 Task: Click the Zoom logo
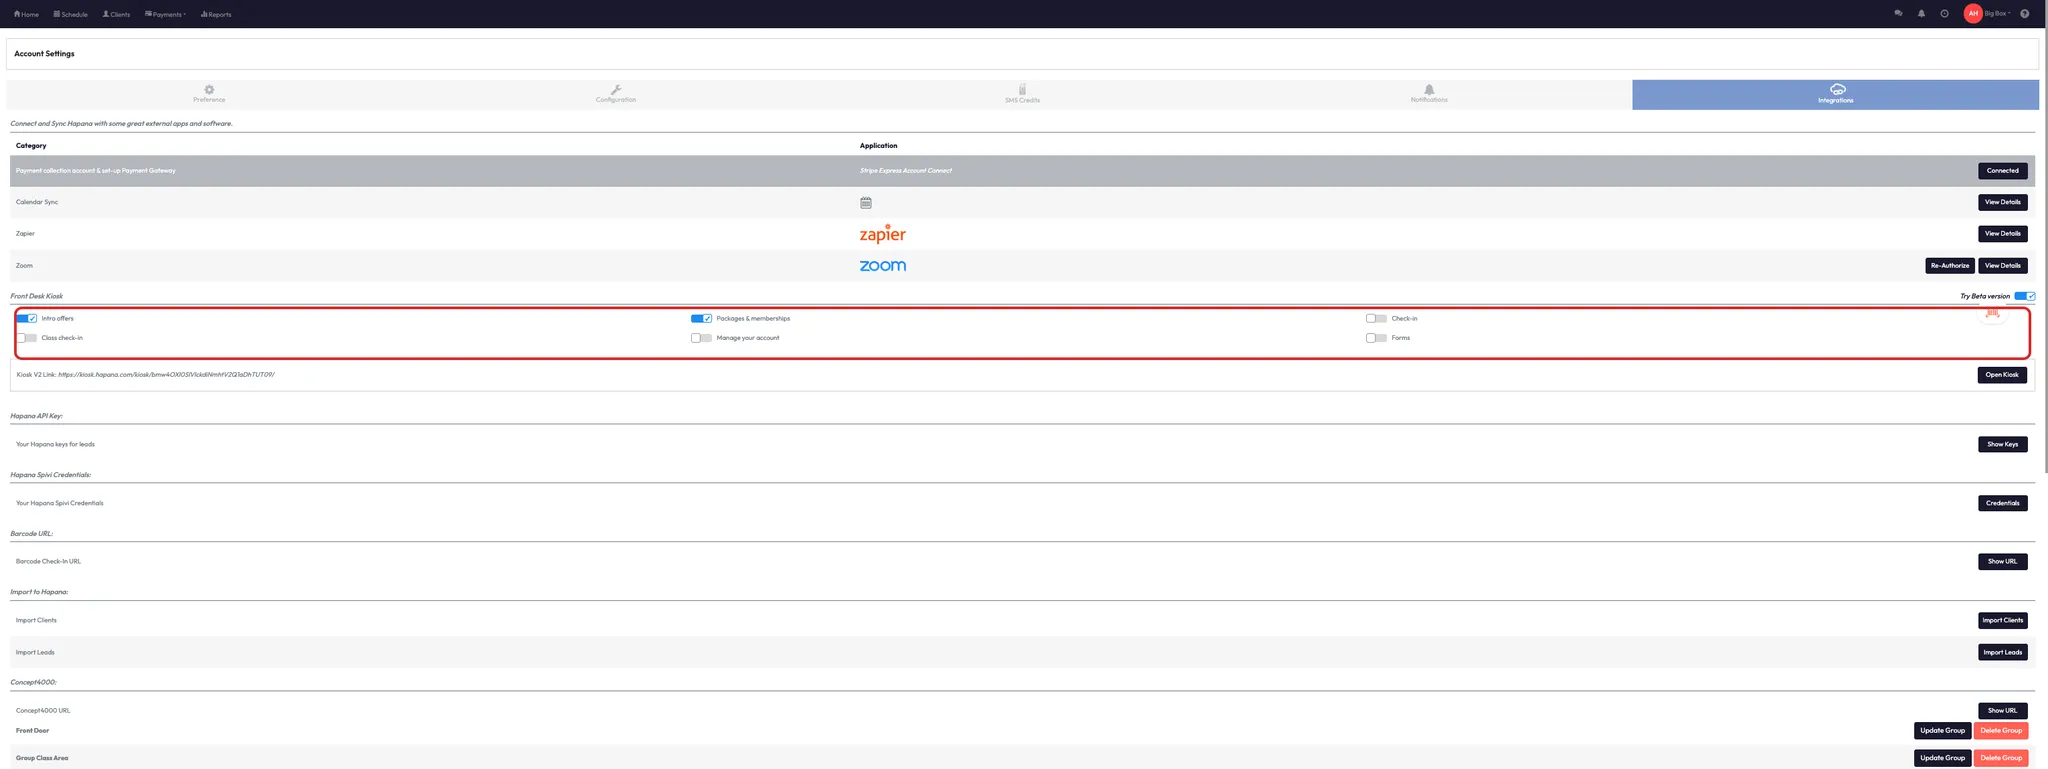click(x=883, y=266)
